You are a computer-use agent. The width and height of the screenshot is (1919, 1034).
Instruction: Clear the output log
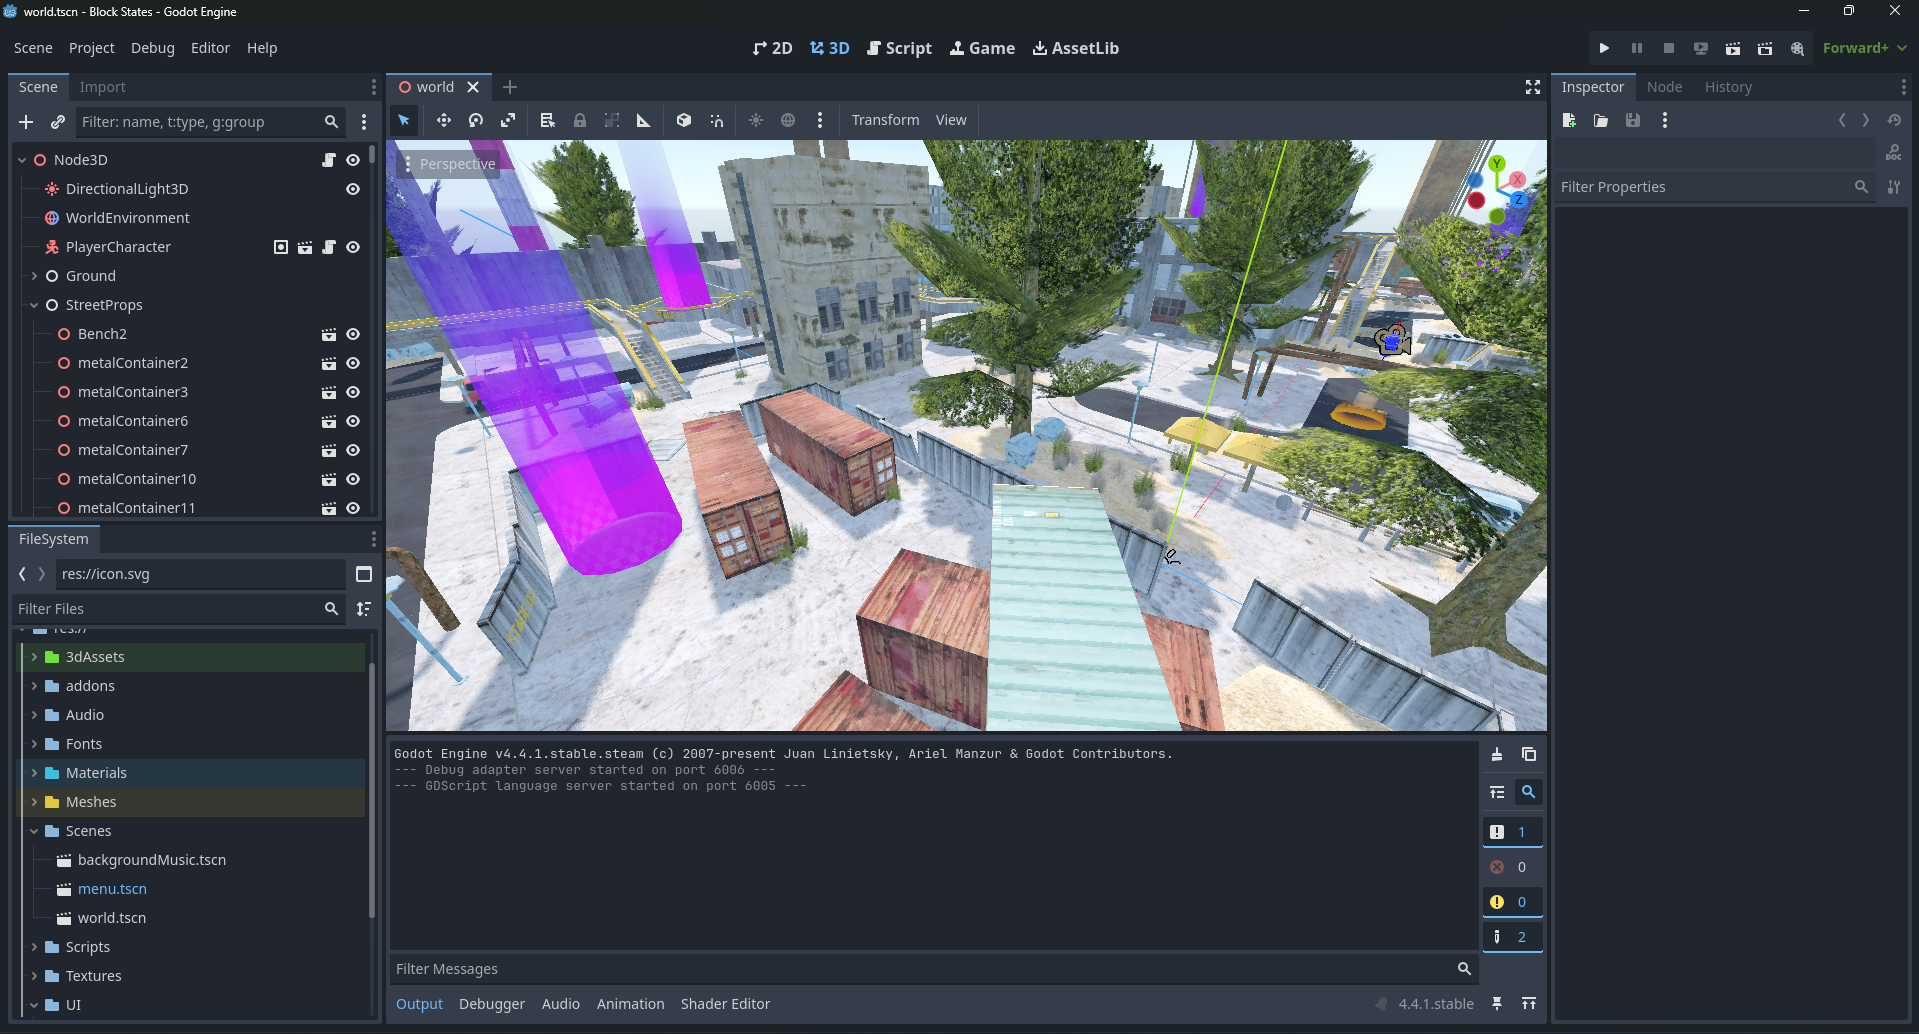(x=1496, y=755)
